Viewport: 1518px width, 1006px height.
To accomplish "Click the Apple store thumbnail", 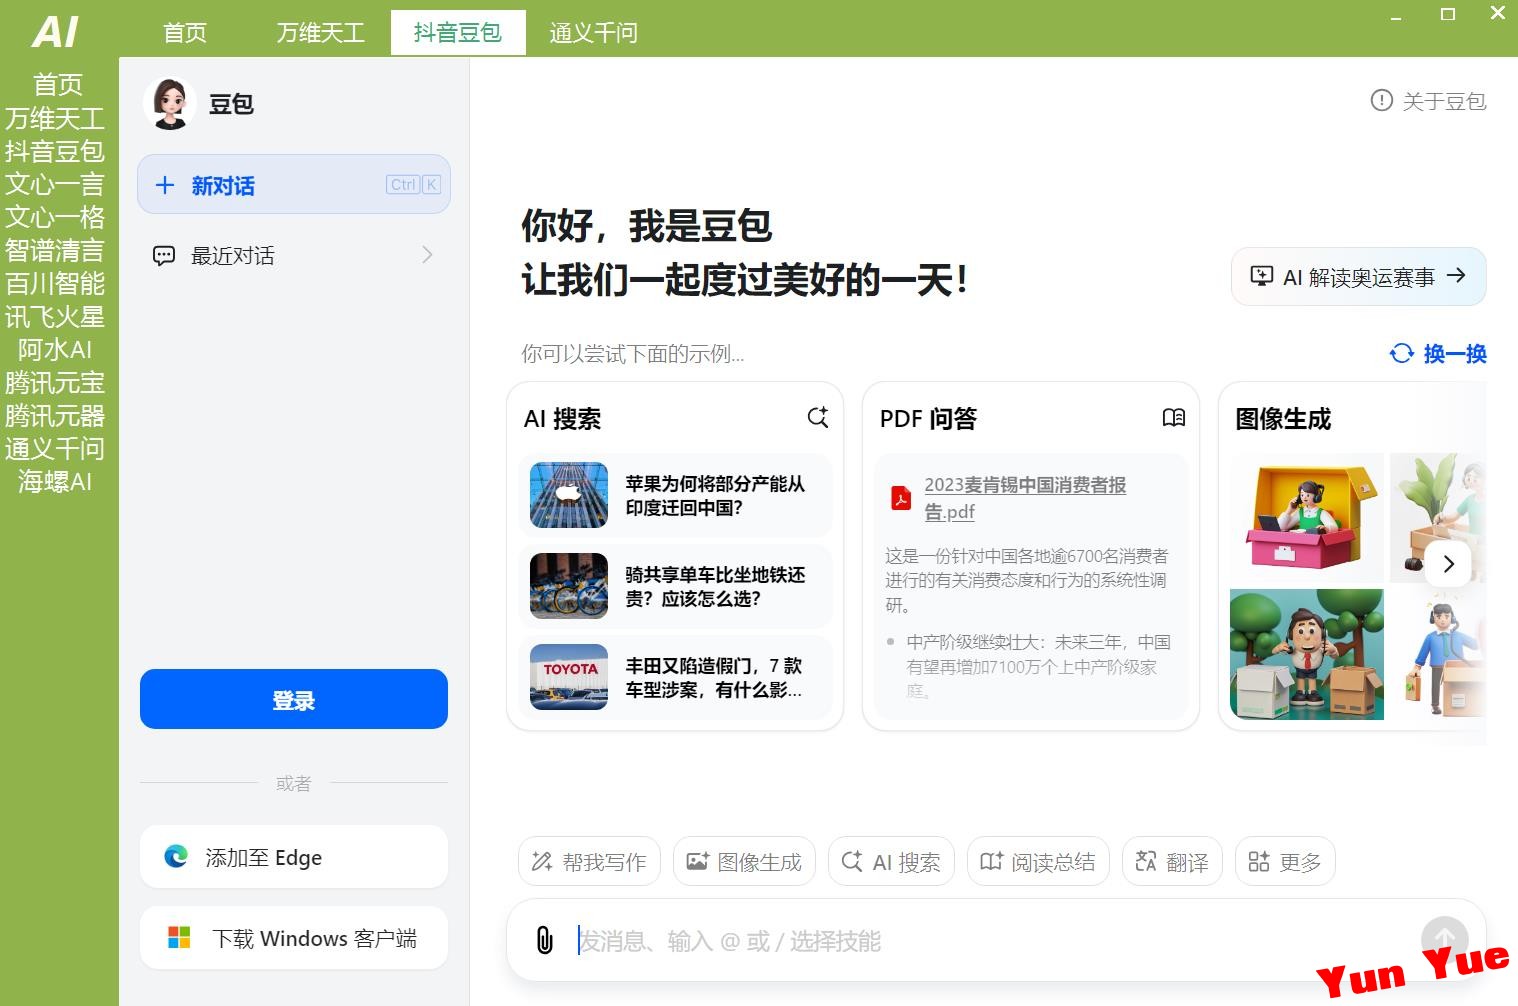I will click(569, 495).
